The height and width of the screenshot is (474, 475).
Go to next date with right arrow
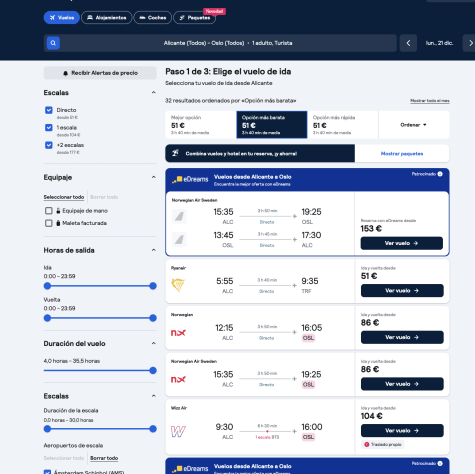470,43
